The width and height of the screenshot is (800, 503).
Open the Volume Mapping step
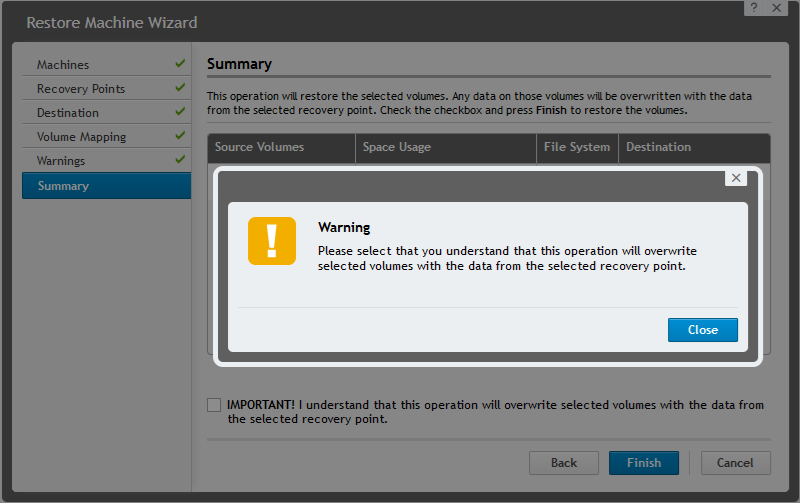[x=82, y=137]
